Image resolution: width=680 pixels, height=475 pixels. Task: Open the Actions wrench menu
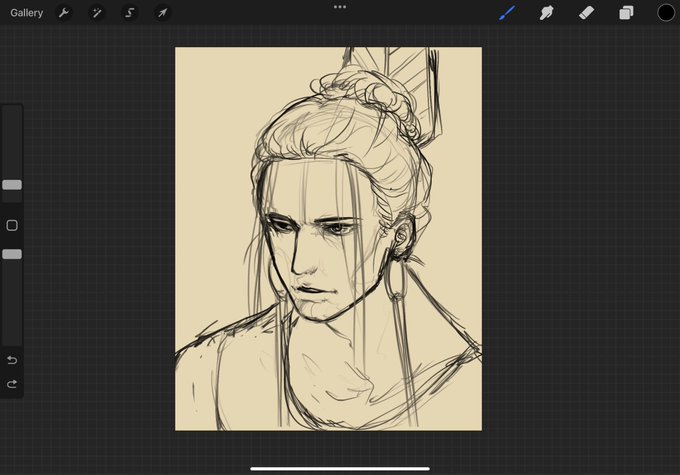(x=64, y=13)
